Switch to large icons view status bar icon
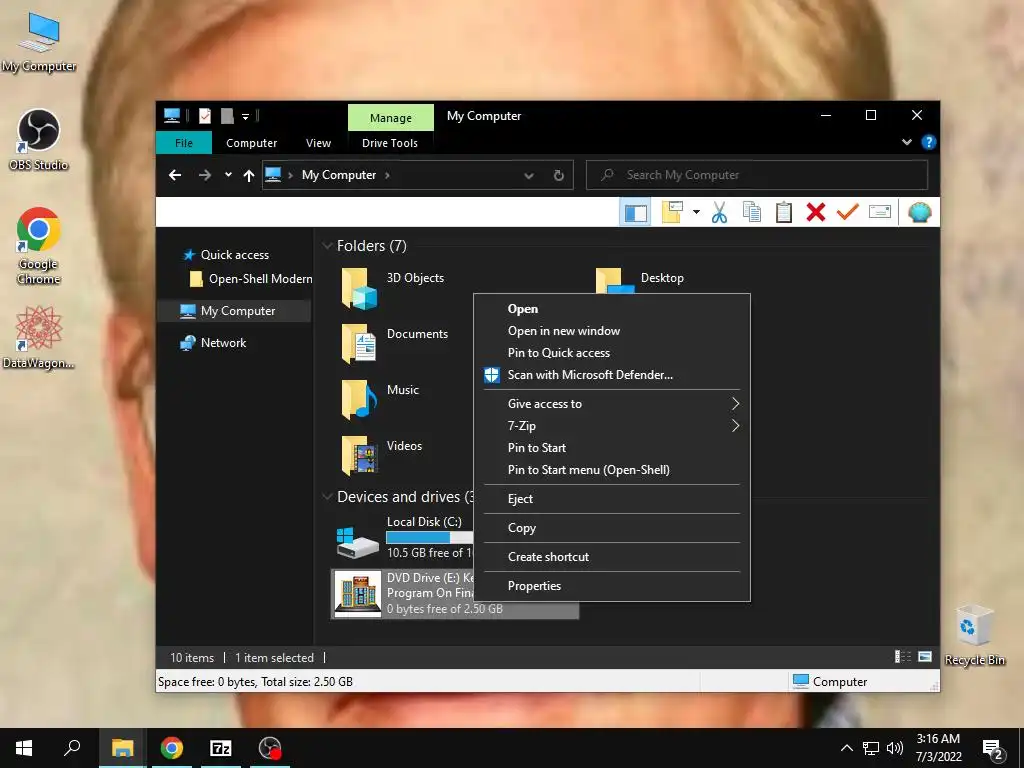This screenshot has width=1024, height=768. pyautogui.click(x=925, y=657)
